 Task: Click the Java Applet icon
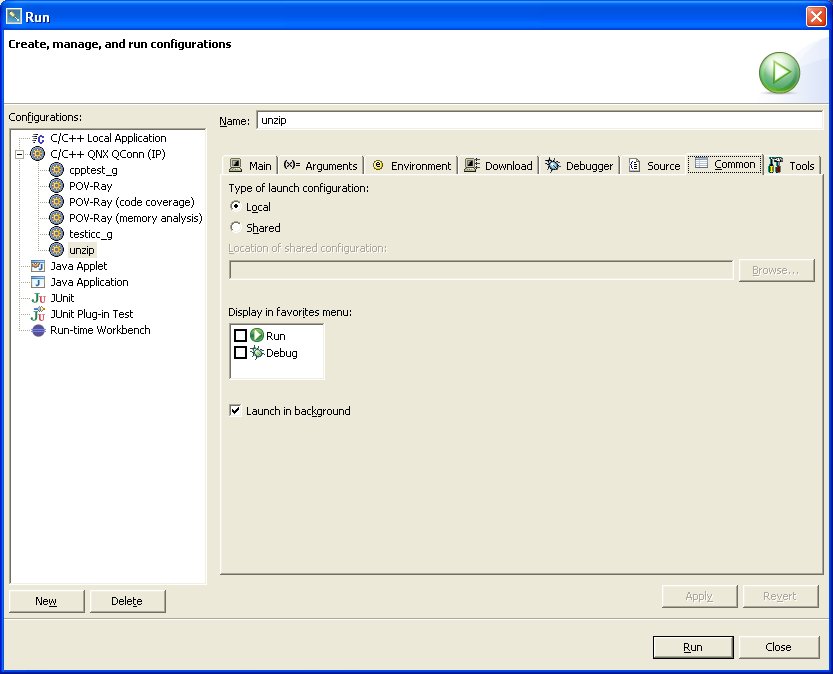38,266
